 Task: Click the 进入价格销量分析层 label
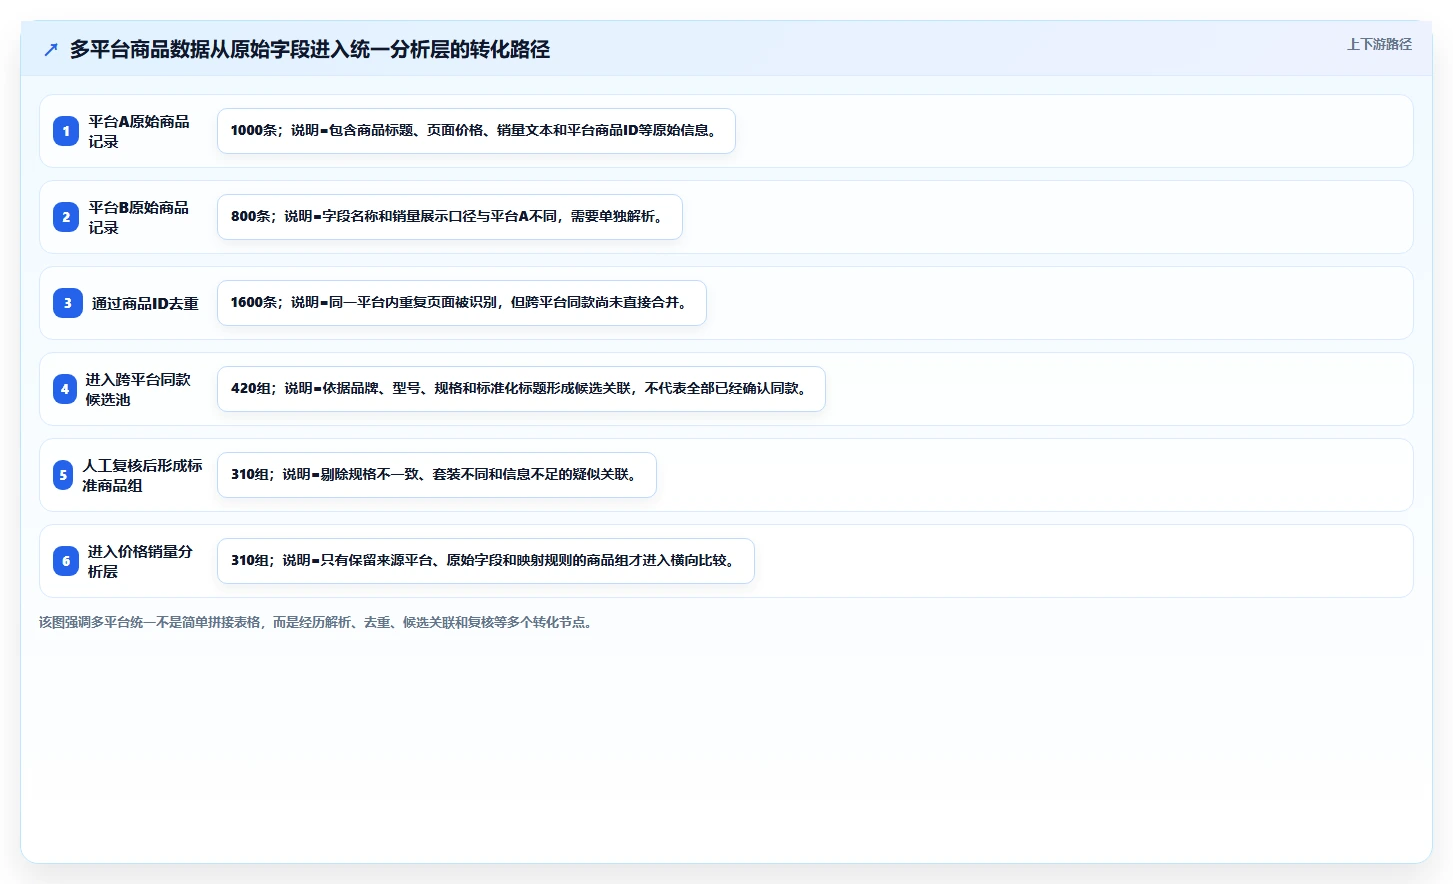pyautogui.click(x=140, y=561)
